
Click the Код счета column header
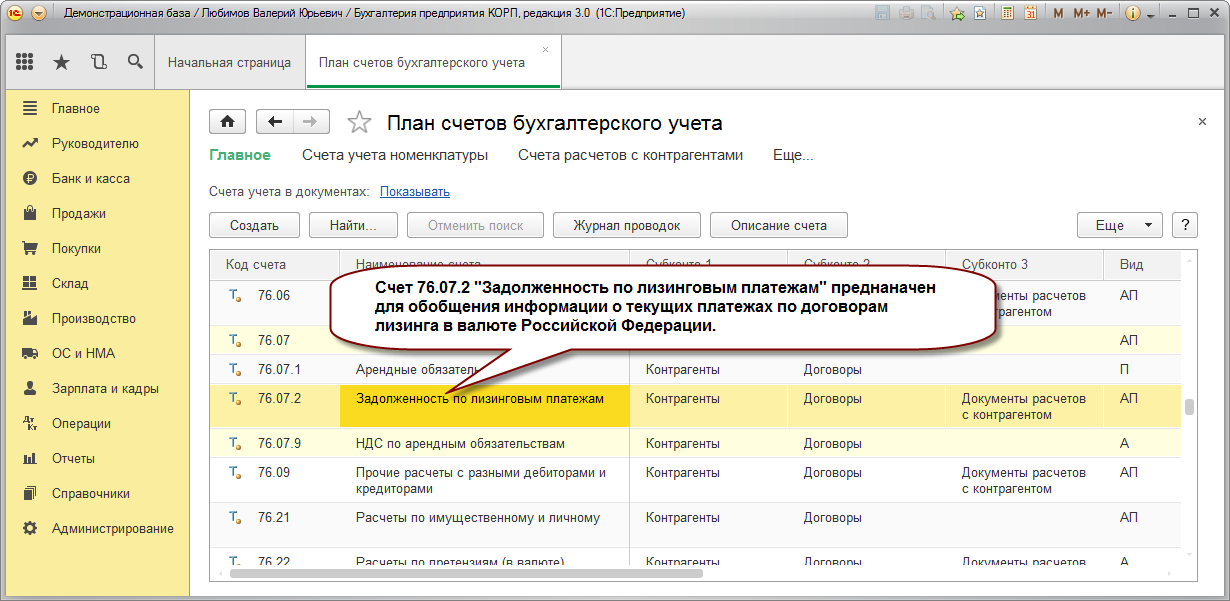click(275, 265)
